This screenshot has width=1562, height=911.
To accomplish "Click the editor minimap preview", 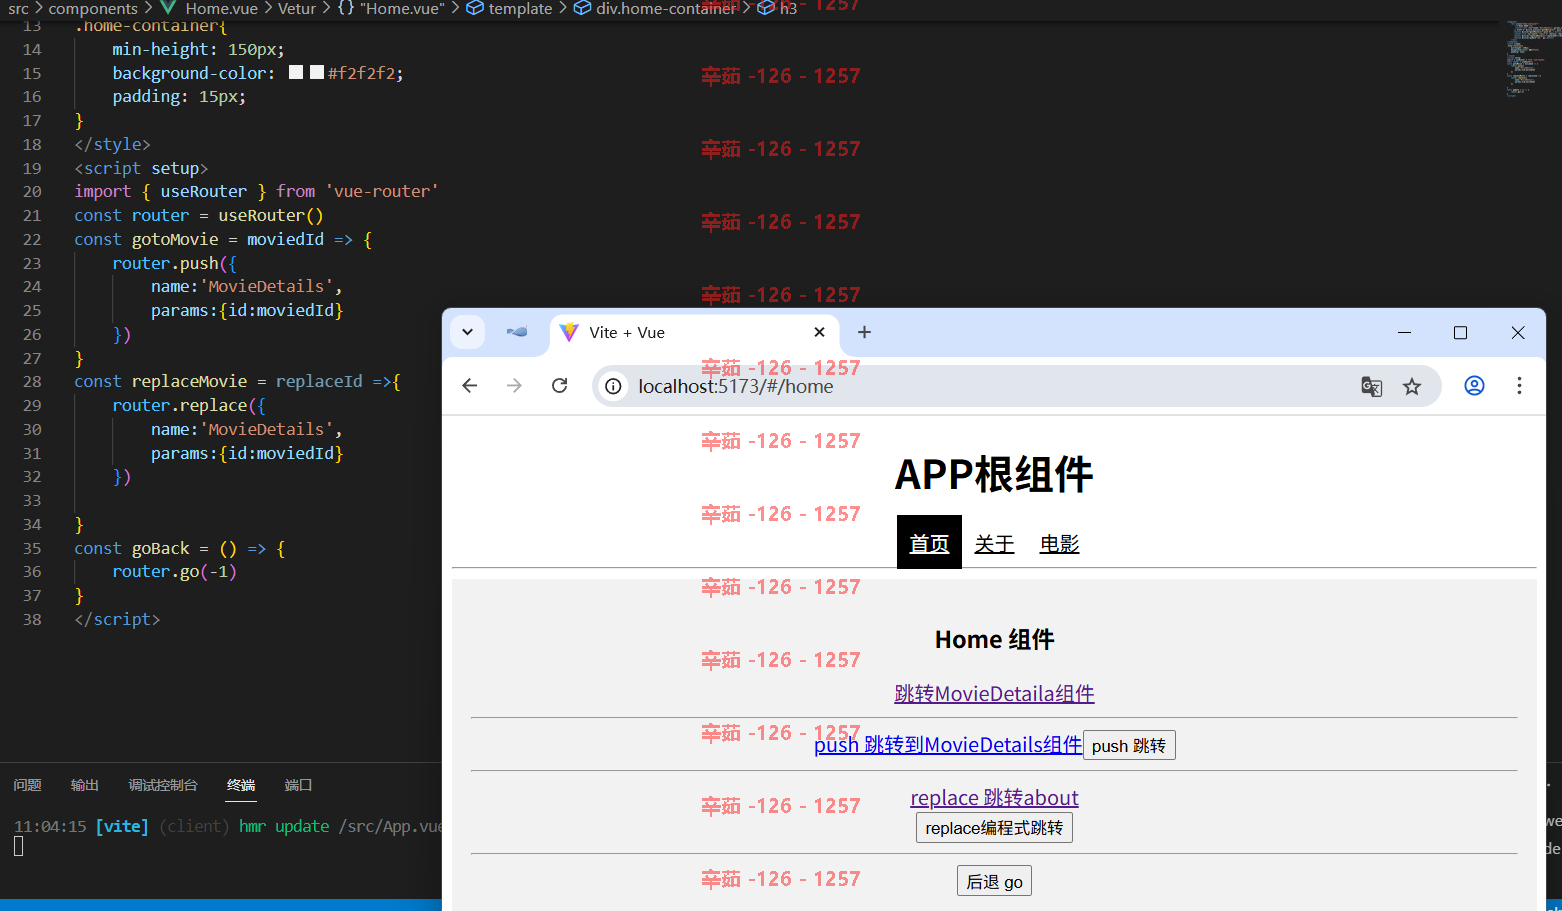I will coord(1532,58).
